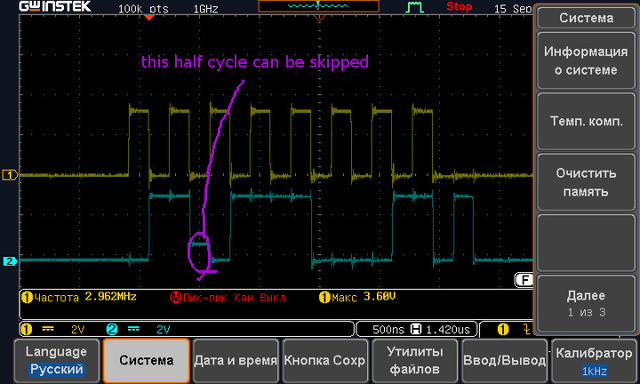Open the Language Русский menu

coord(56,361)
